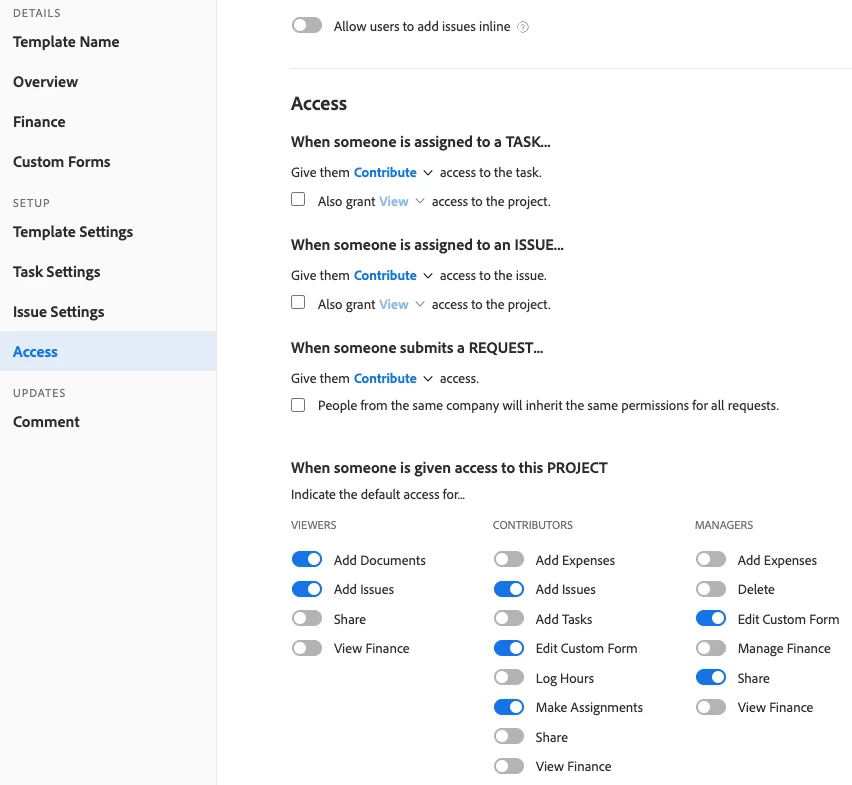Open Comment under Updates

coord(46,421)
